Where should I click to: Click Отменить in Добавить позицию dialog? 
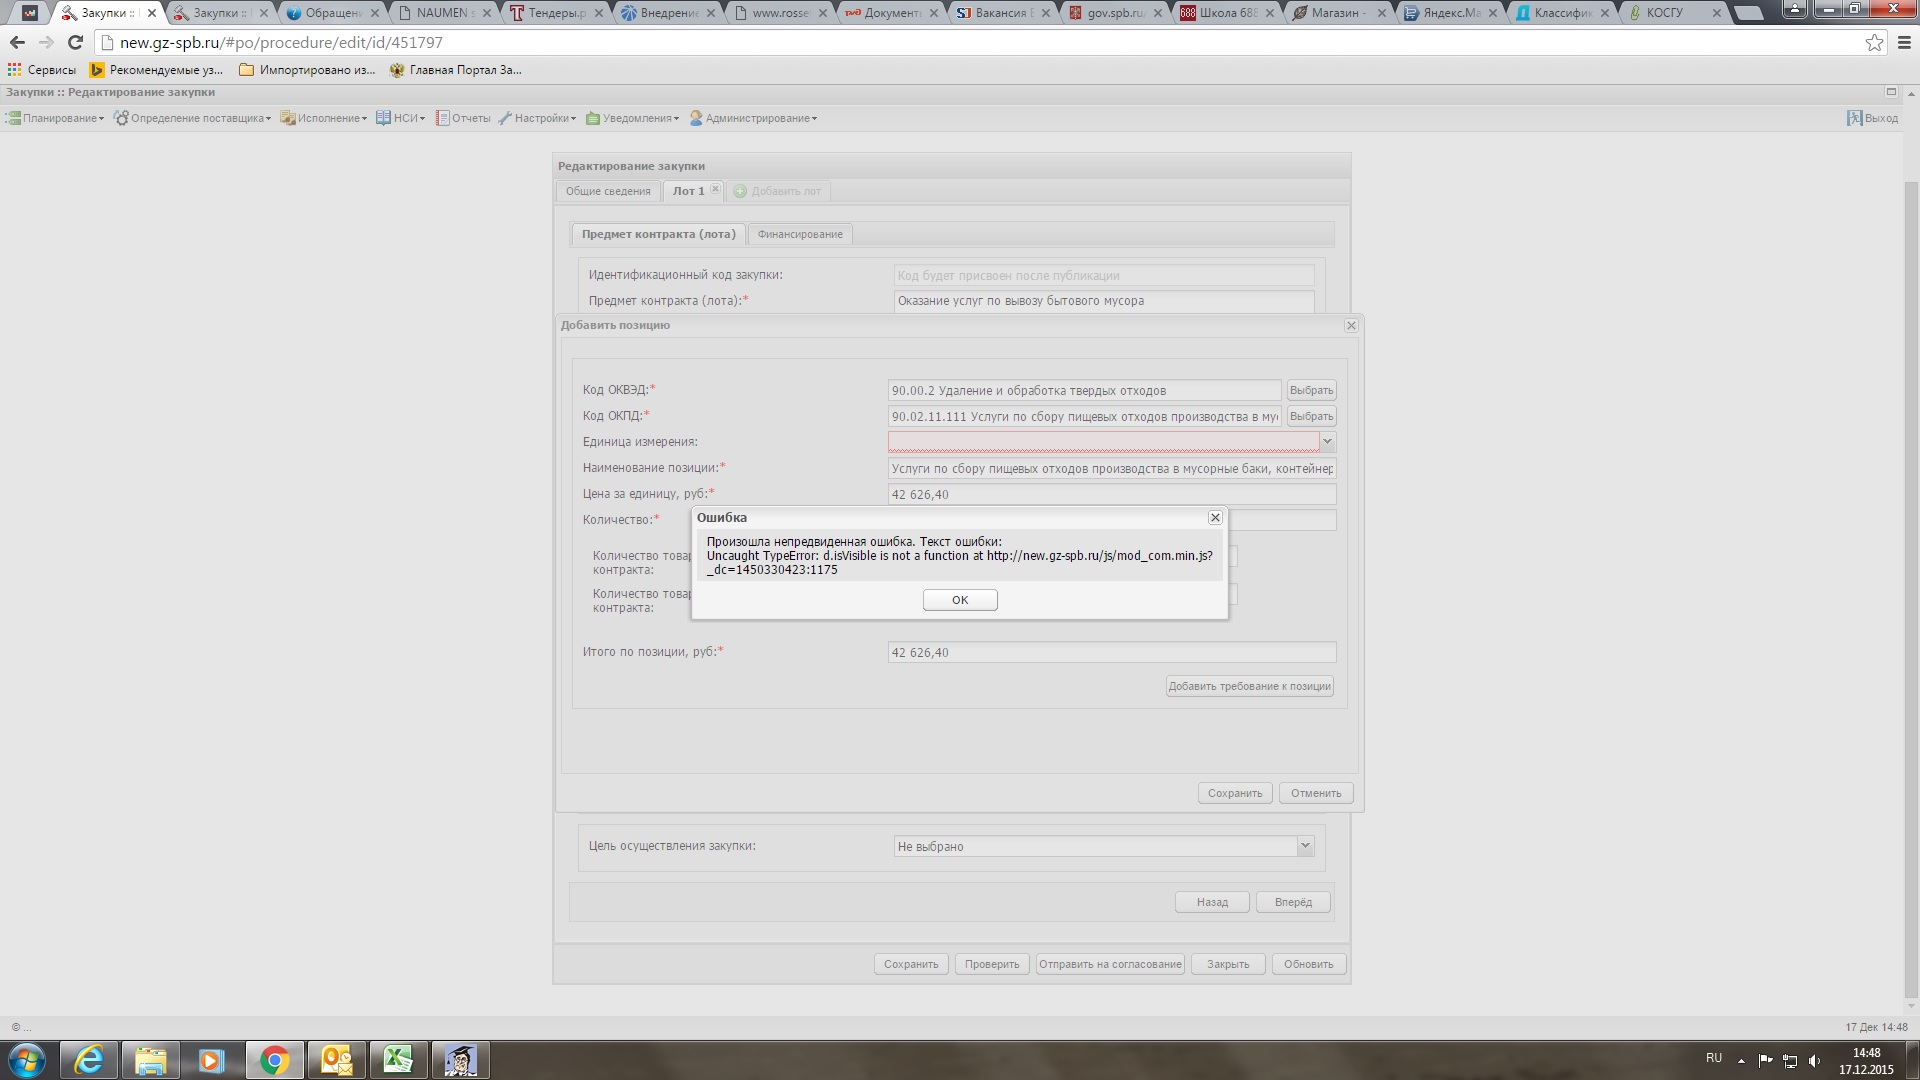tap(1316, 793)
